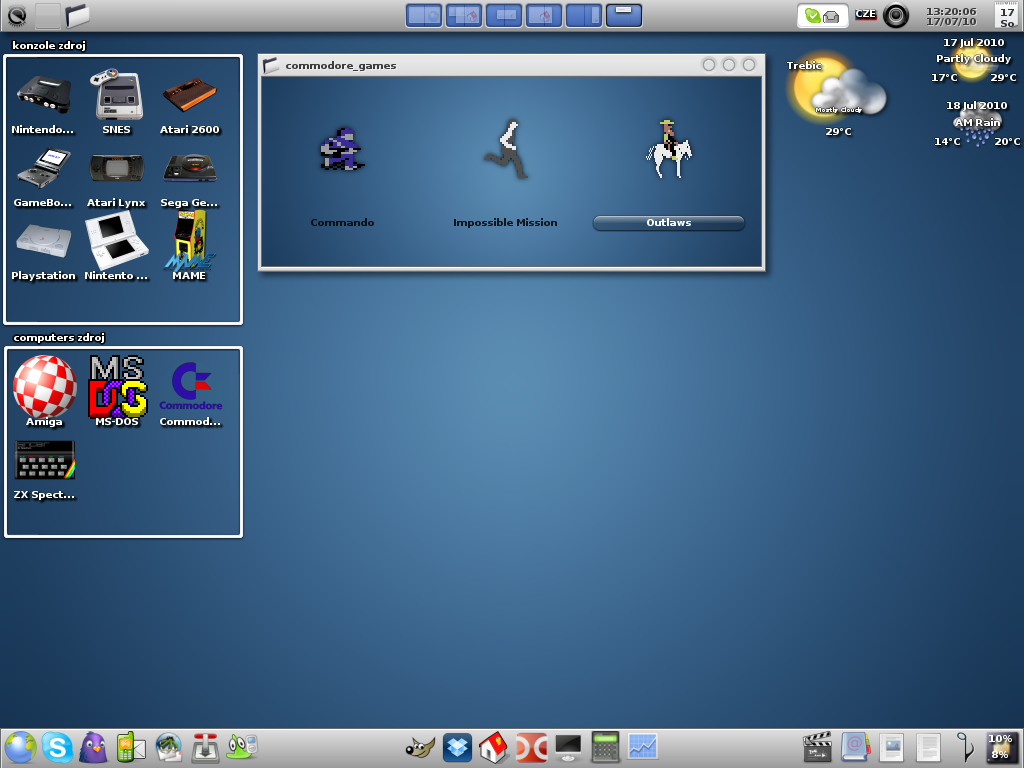Open the folder icon in top panel

[77, 15]
